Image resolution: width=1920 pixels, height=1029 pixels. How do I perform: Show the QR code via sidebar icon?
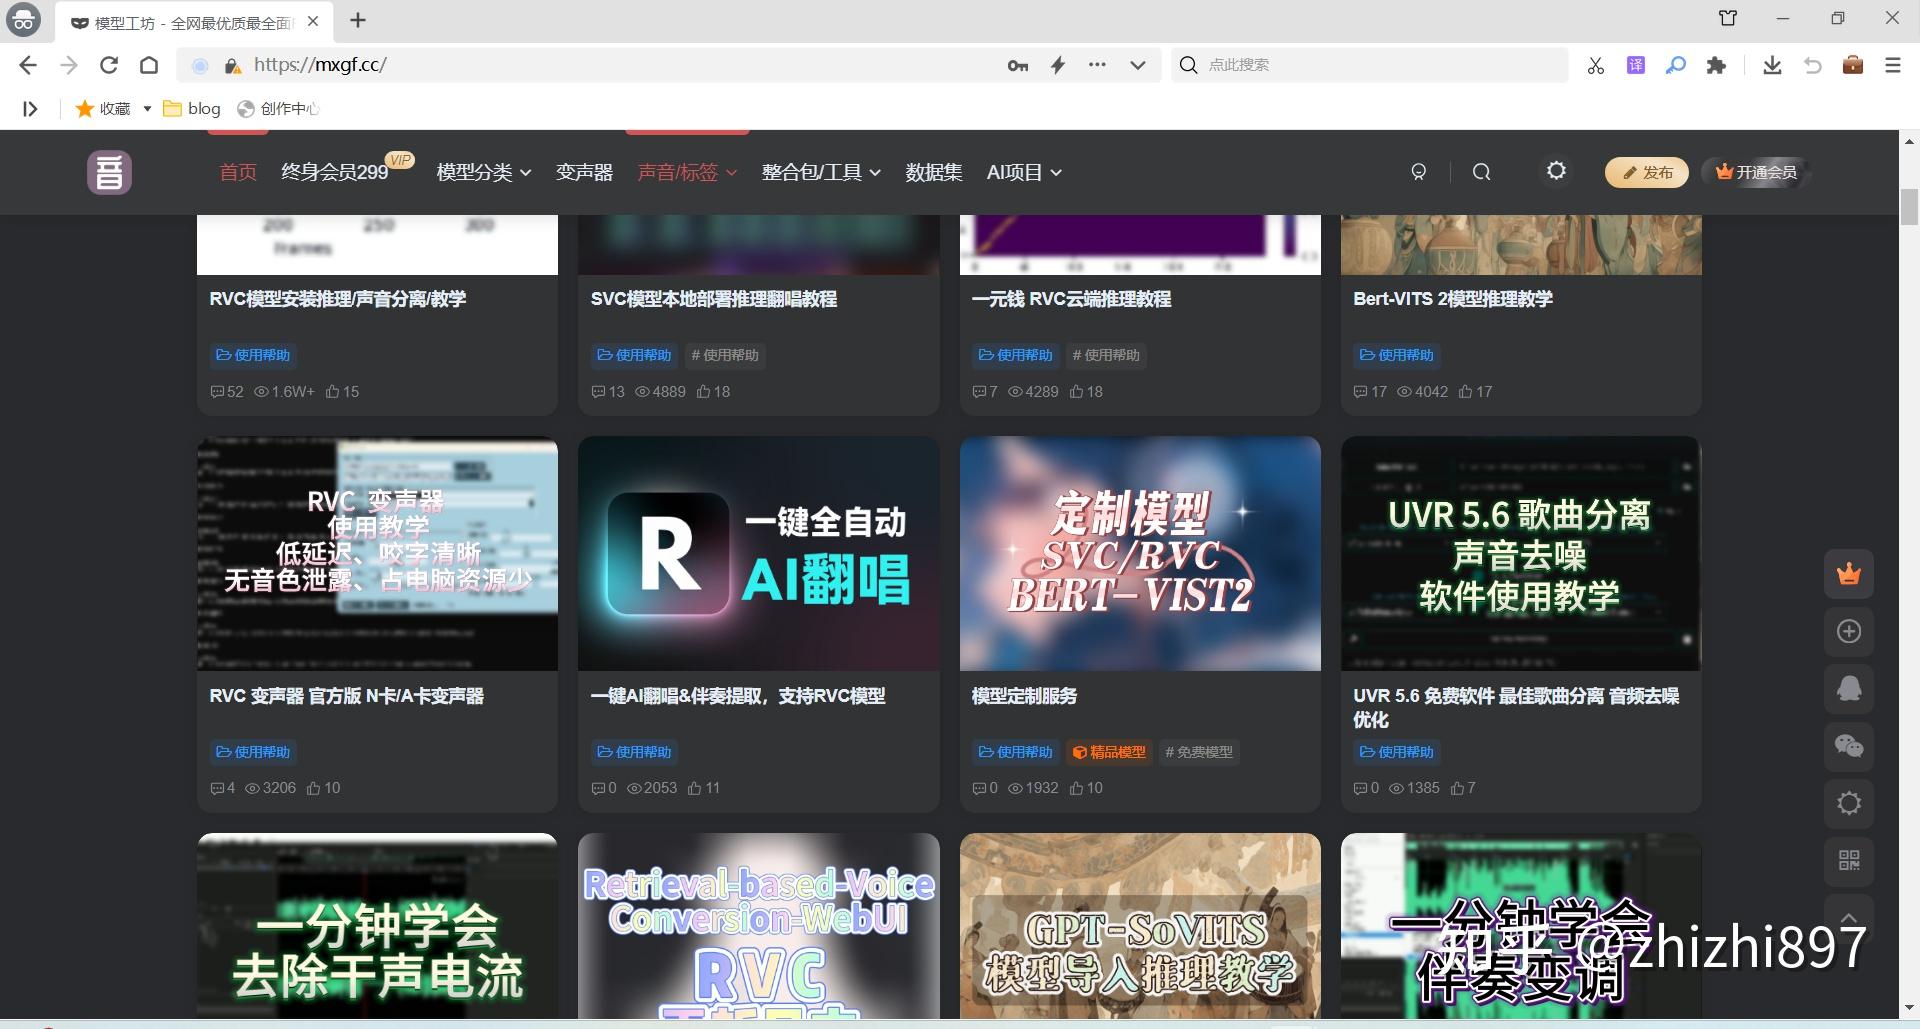1848,861
